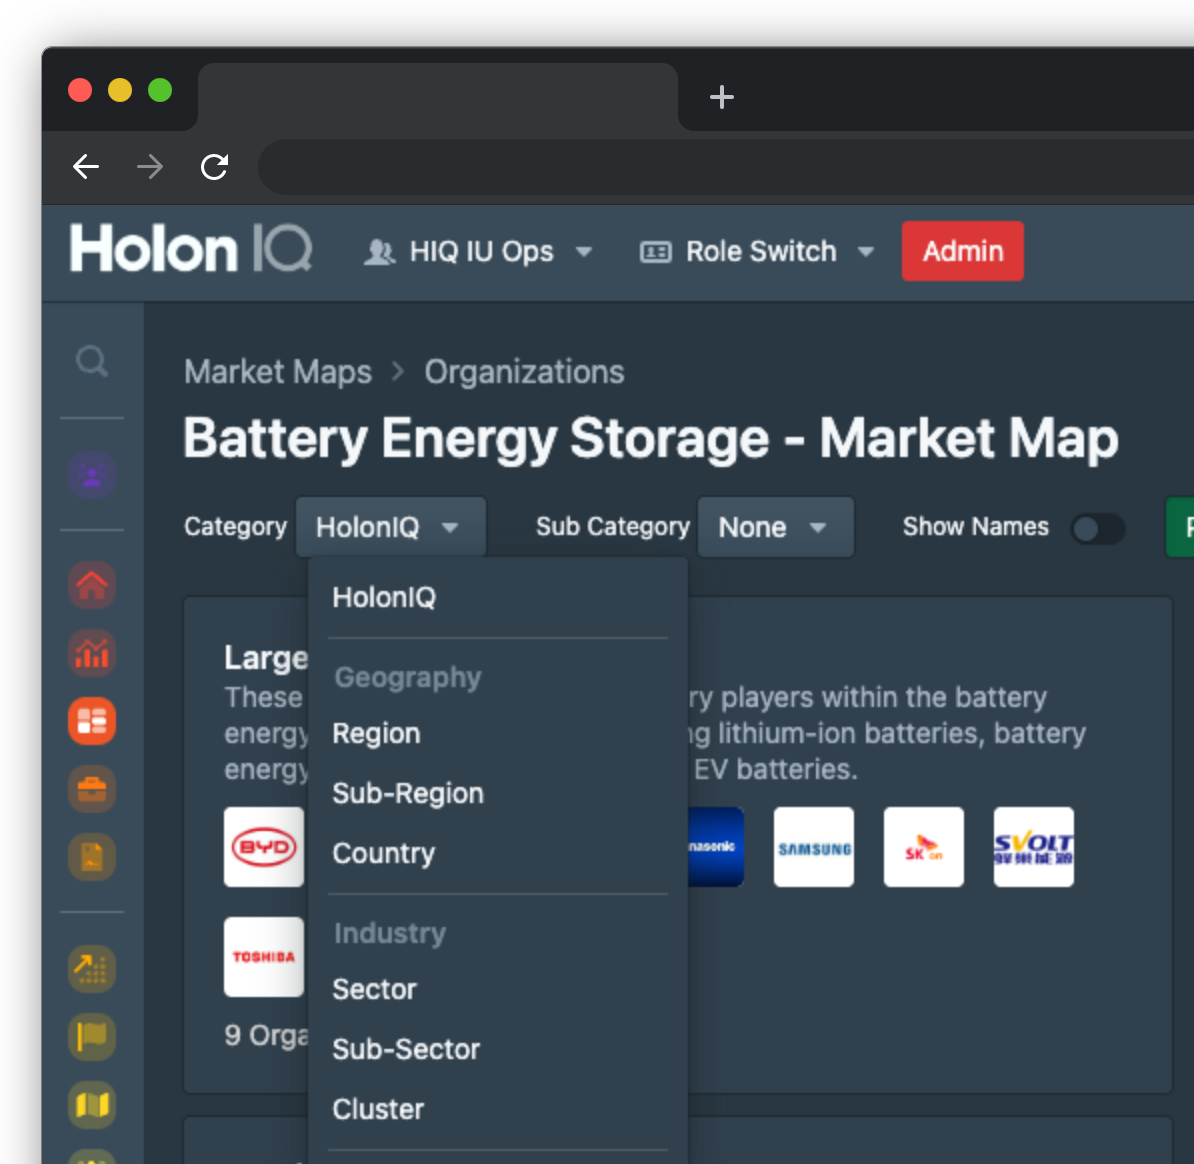Open the Toshiba organization logo
Screen dimensions: 1194x1164
(263, 956)
